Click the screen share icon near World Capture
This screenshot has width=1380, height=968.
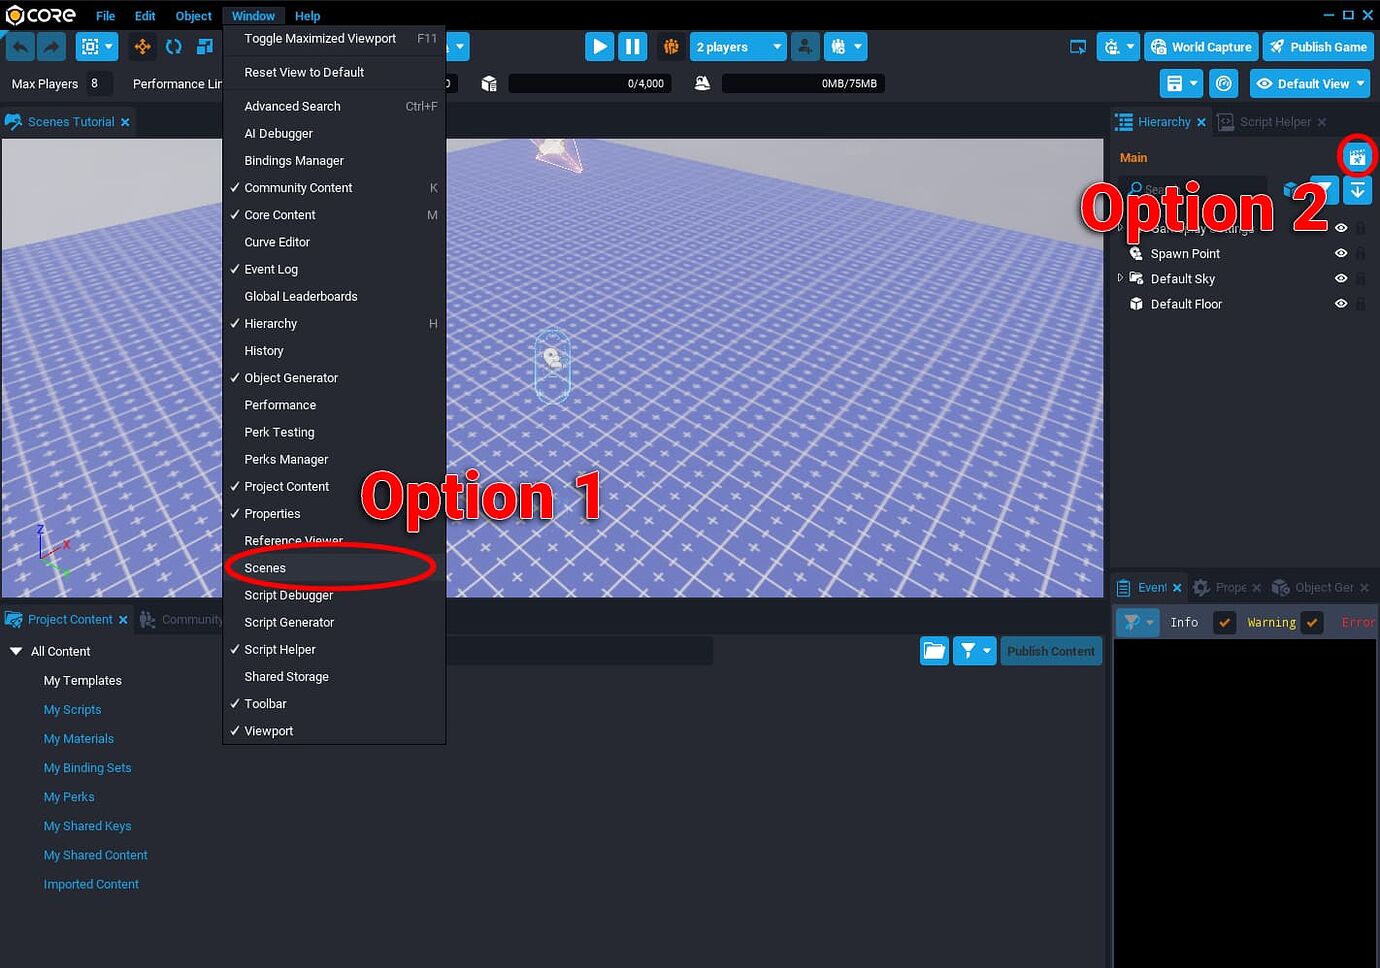1077,46
